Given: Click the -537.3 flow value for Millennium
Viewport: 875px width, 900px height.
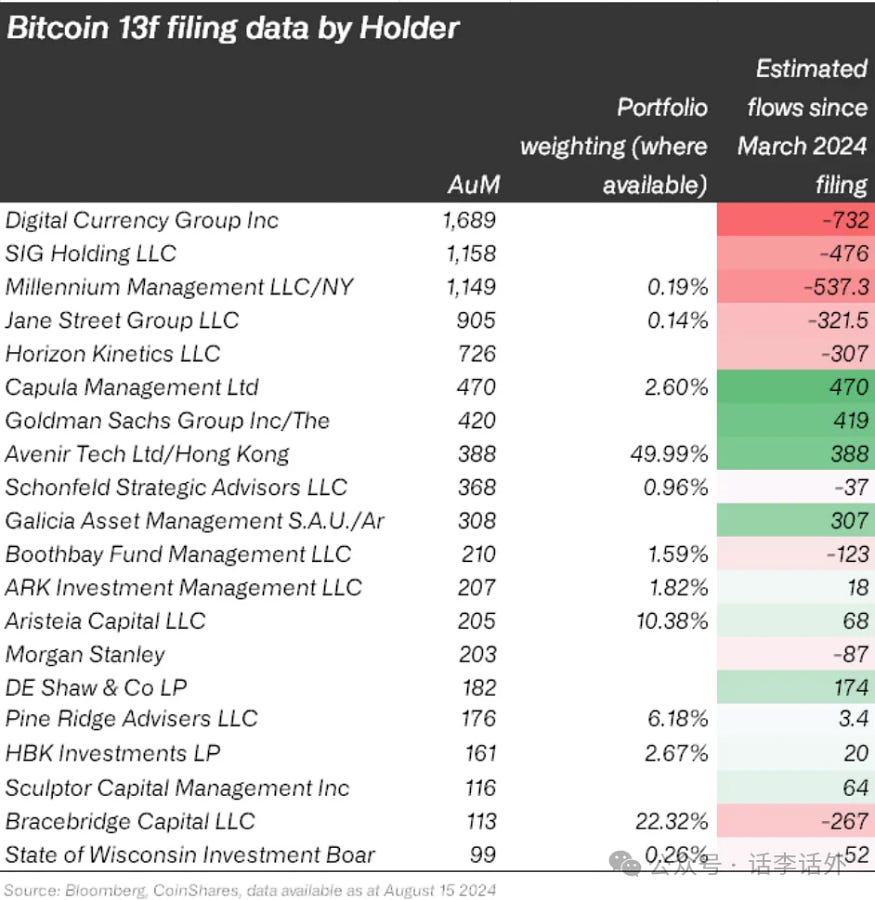Looking at the screenshot, I should point(795,287).
